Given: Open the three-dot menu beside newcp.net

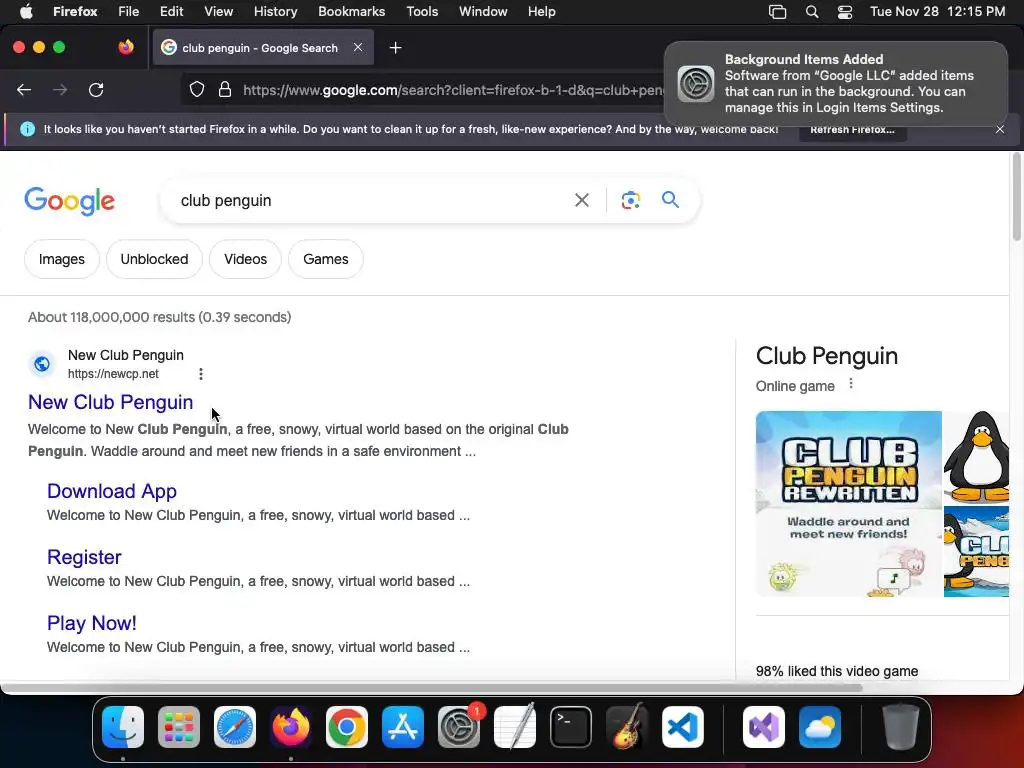Looking at the screenshot, I should (200, 374).
